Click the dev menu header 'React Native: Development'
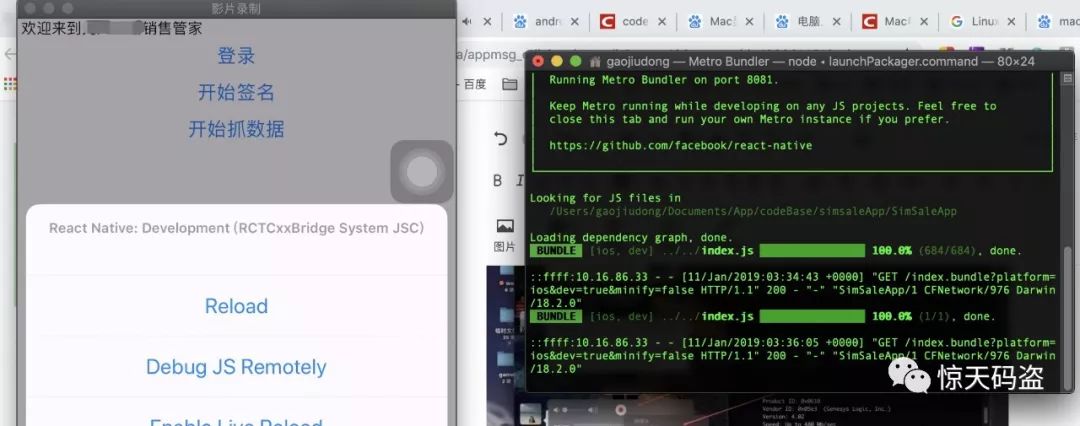 [236, 227]
